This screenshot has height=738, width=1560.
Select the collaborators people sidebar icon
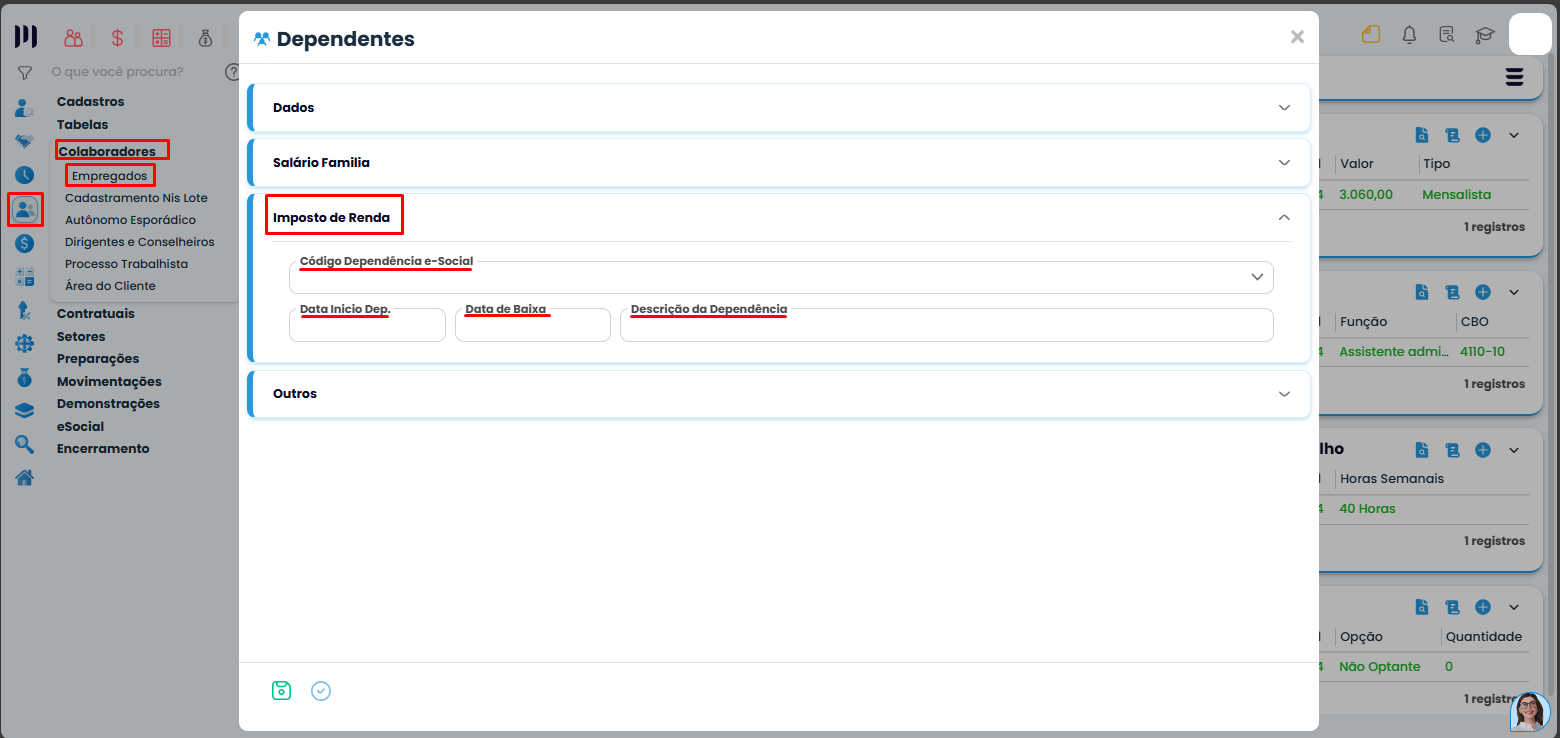(25, 209)
